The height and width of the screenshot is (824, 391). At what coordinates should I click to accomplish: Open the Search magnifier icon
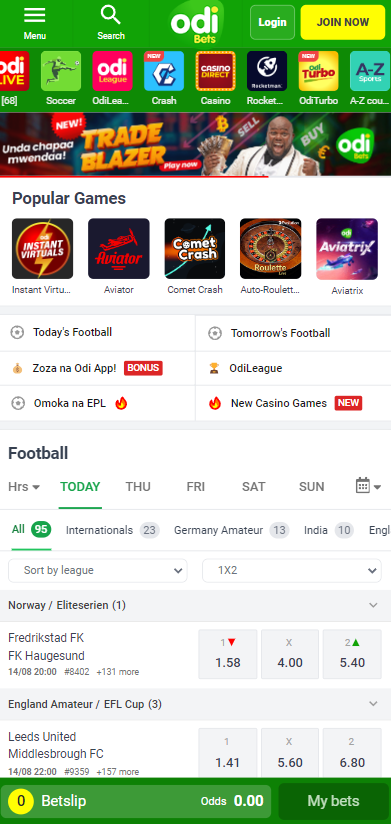[110, 15]
